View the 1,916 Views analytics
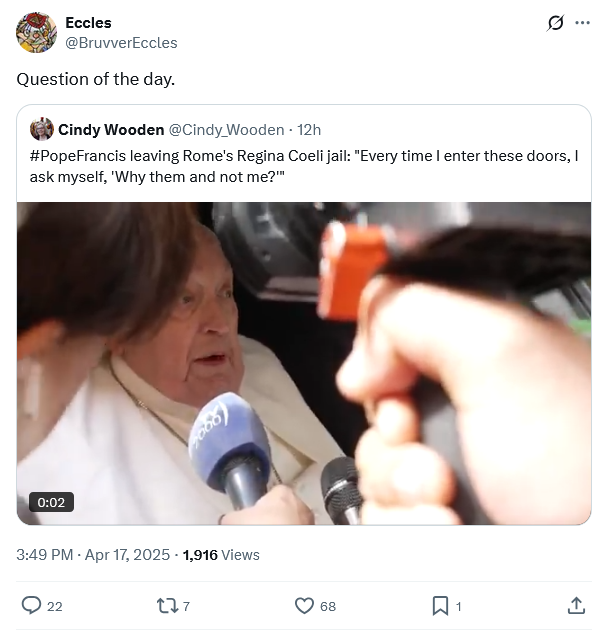Image resolution: width=609 pixels, height=630 pixels. point(221,554)
